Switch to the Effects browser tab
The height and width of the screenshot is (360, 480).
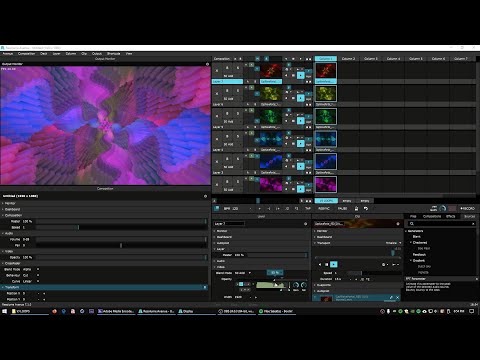point(451,216)
